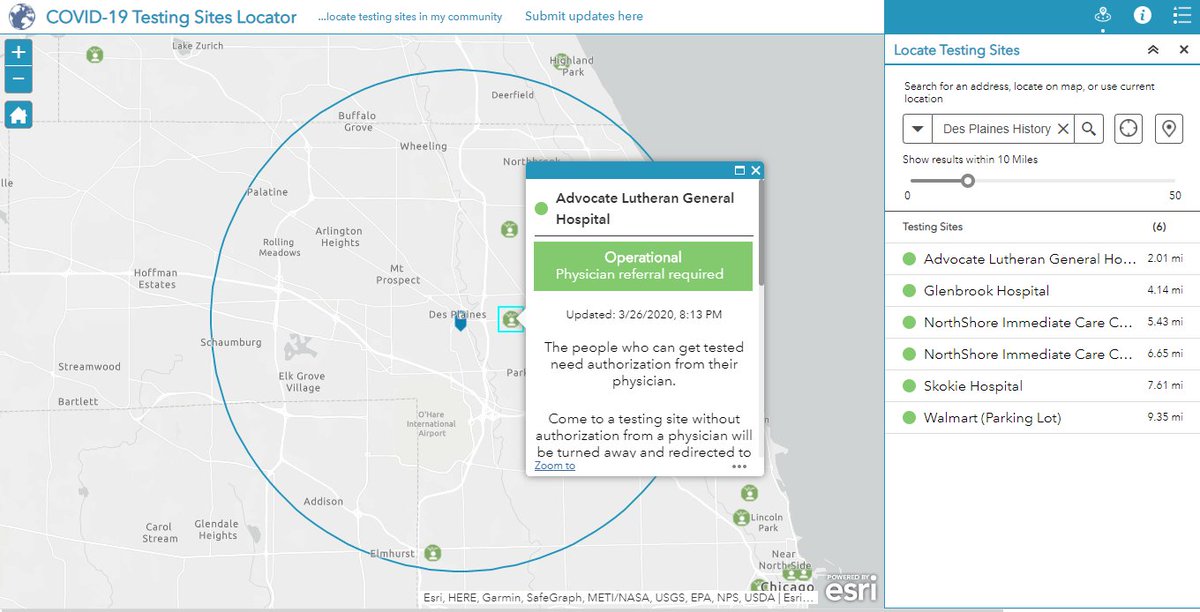Use current location button
Screen dimensions: 1200x612
1128,129
